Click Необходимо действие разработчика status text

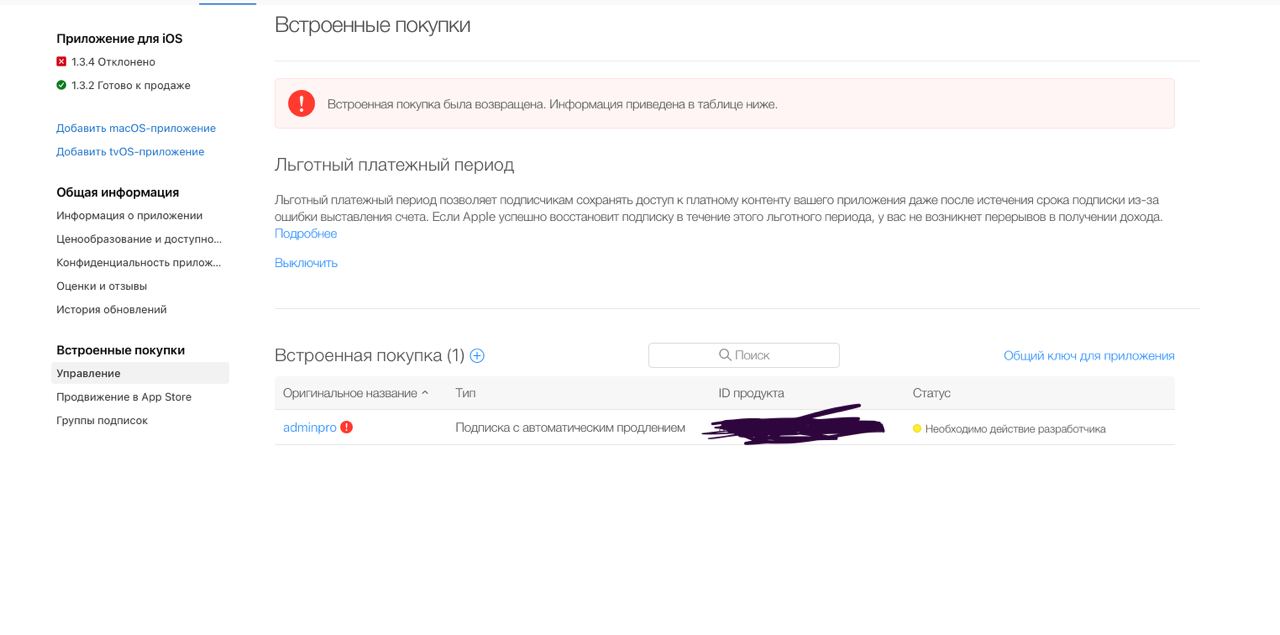1015,428
